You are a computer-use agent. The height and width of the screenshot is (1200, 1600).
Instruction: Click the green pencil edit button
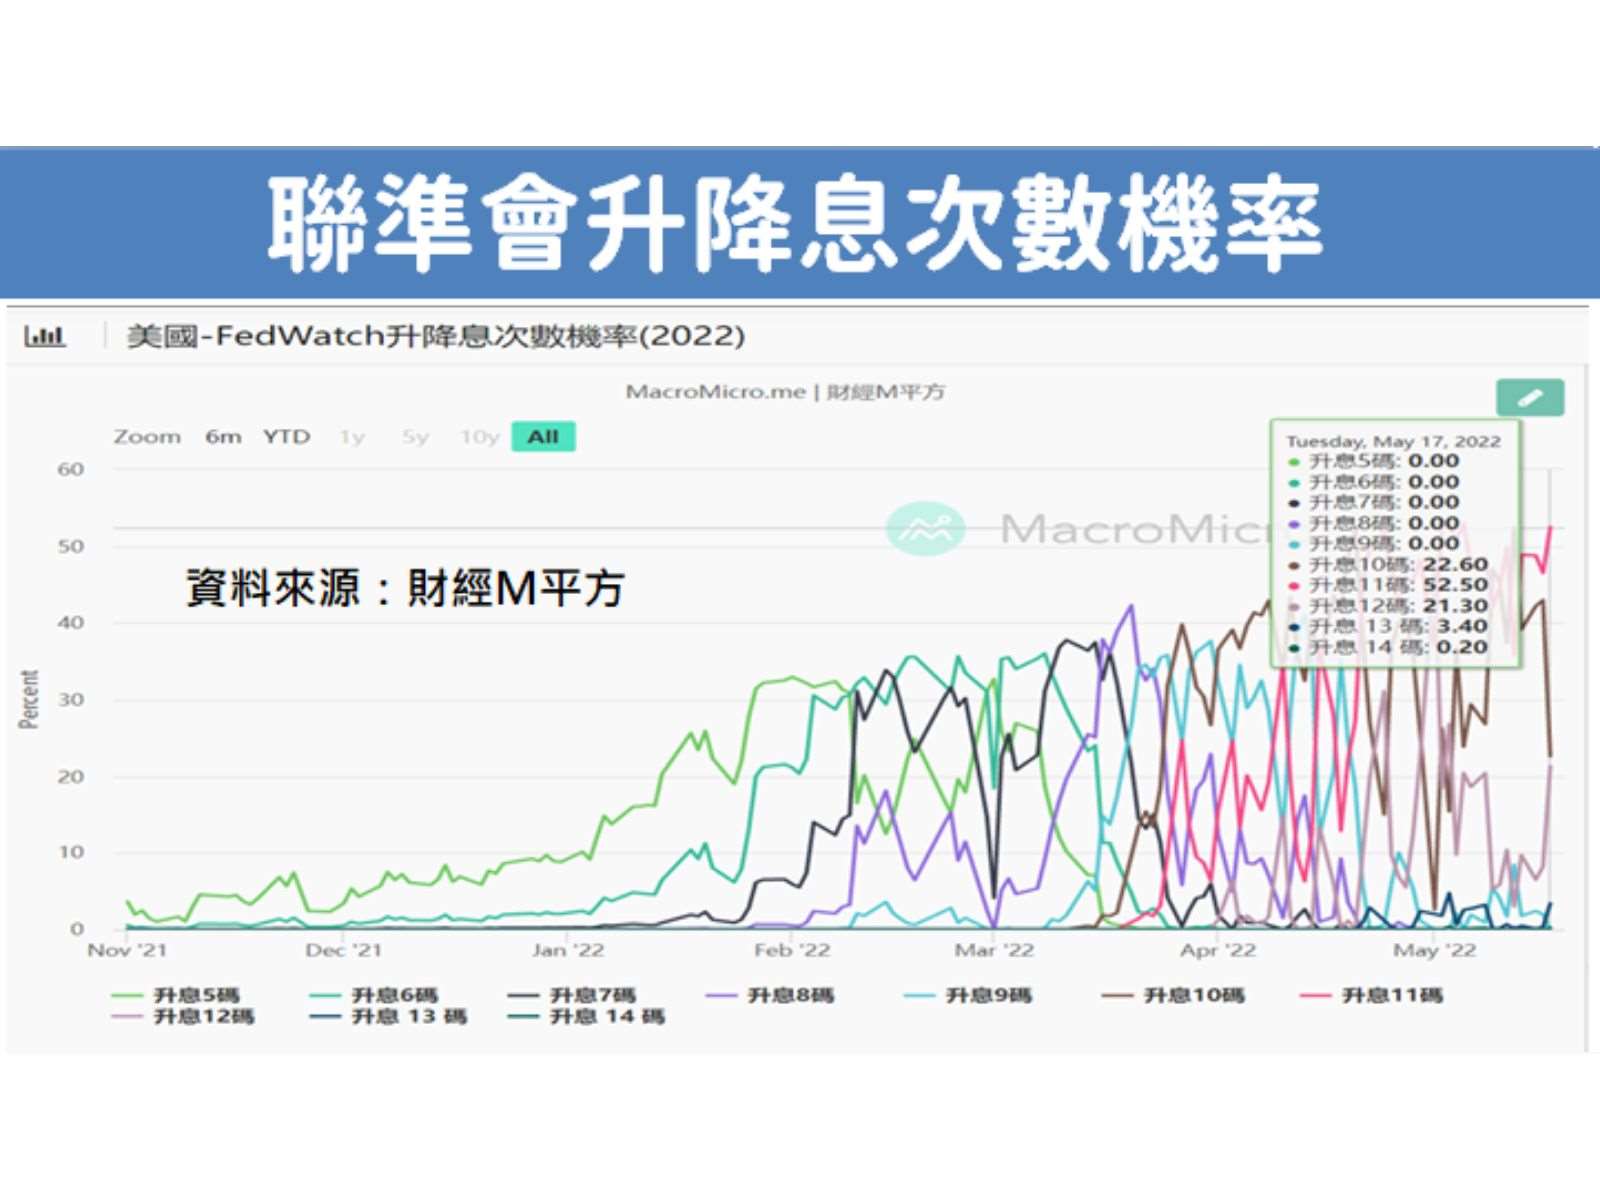[1530, 398]
